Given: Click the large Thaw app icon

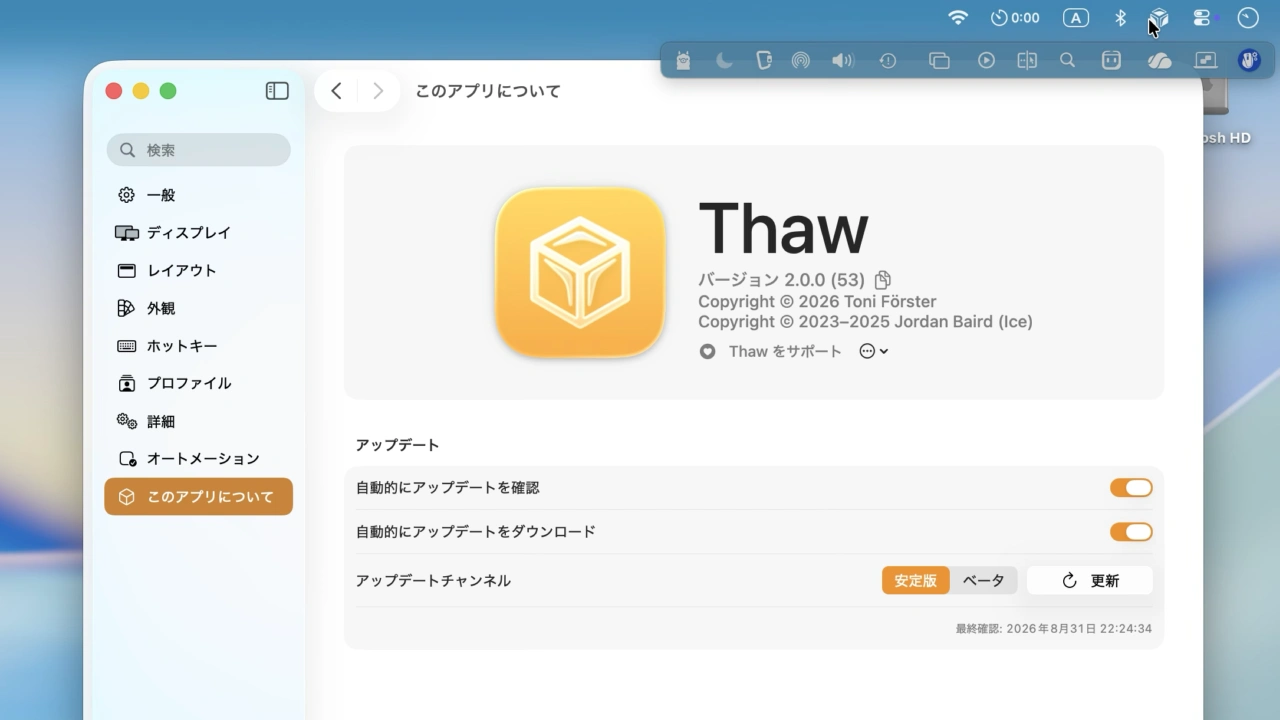Looking at the screenshot, I should 580,272.
